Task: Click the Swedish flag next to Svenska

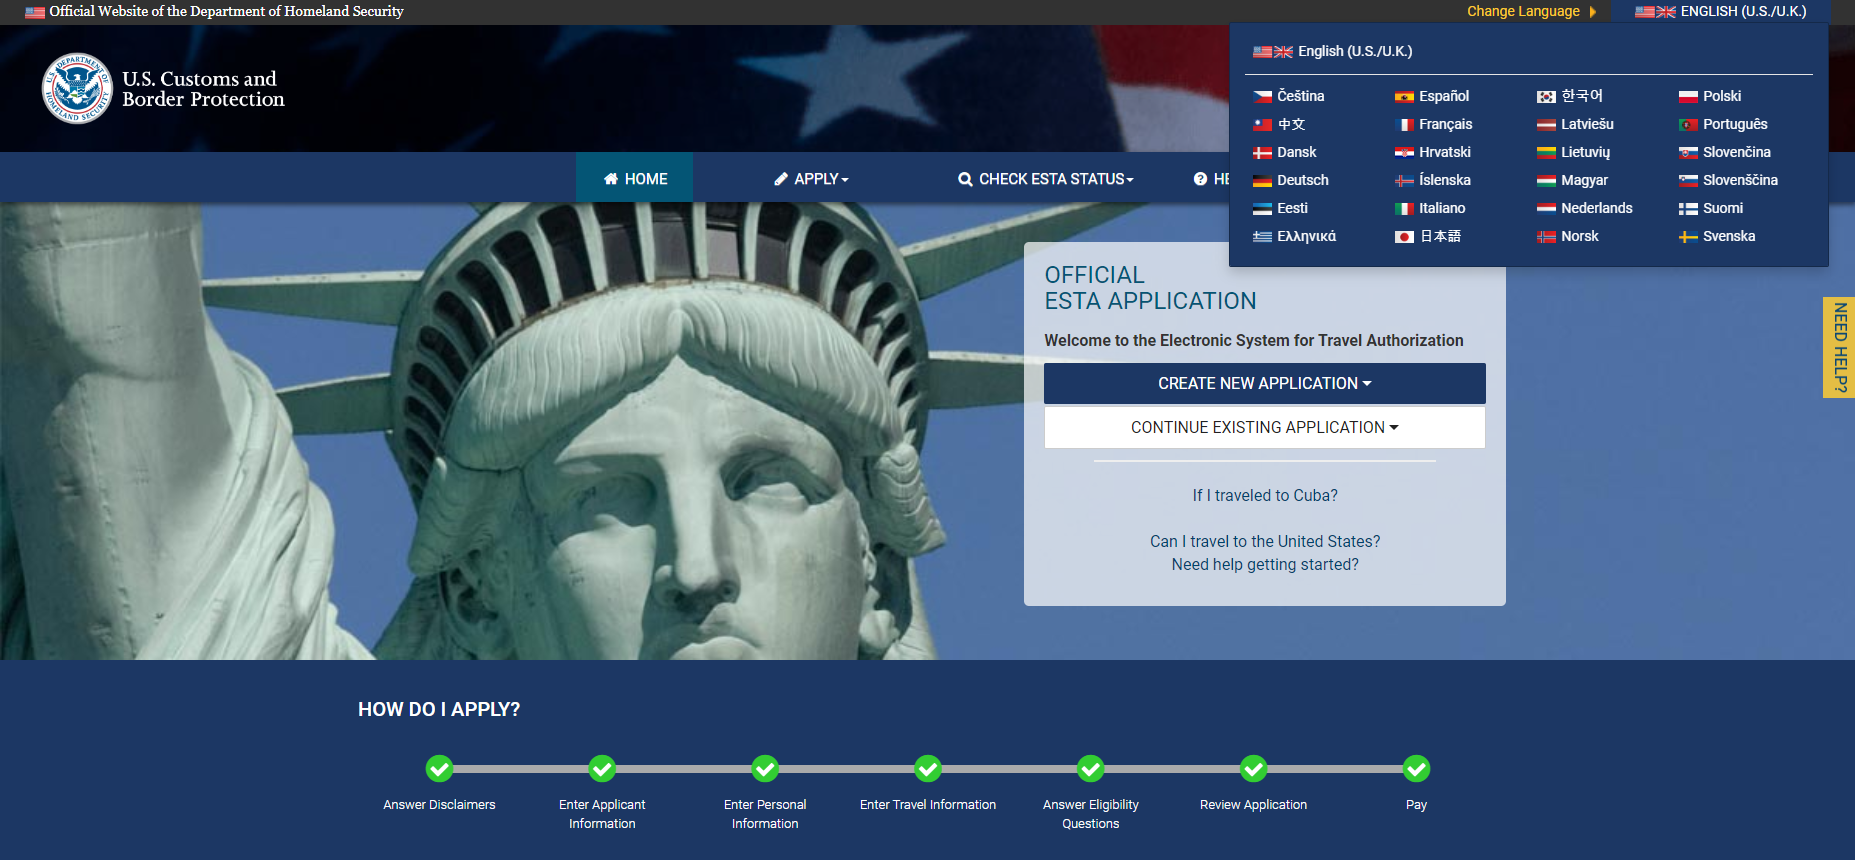Action: [x=1688, y=237]
